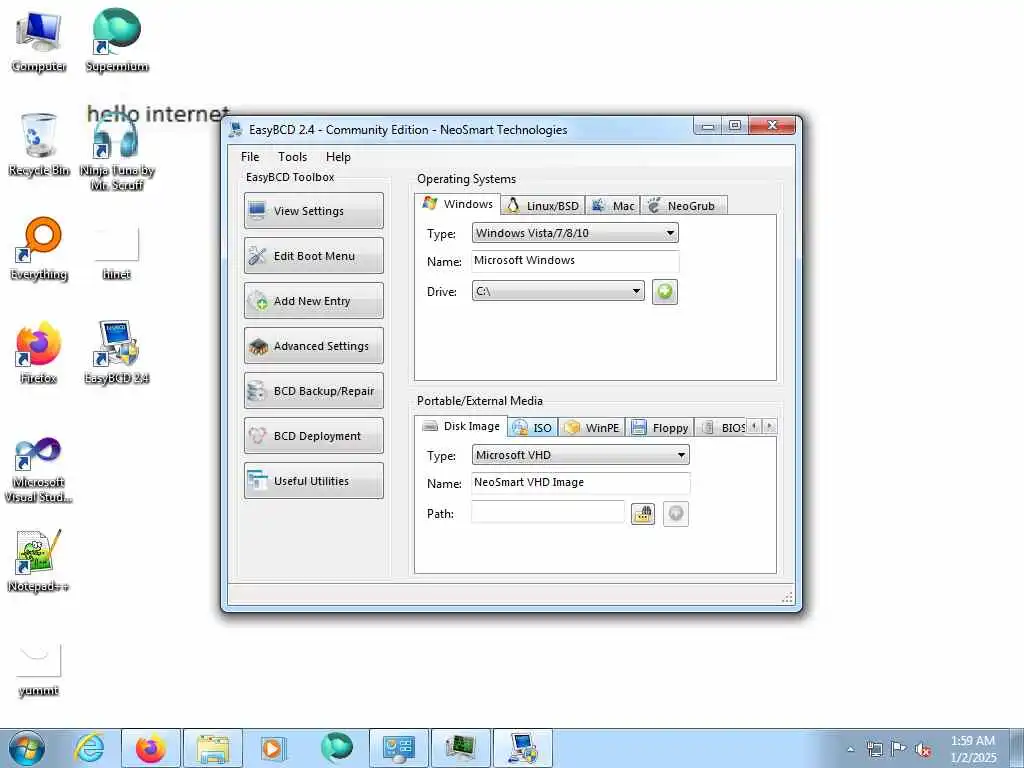
Task: Click the Action Center flag icon
Action: [x=899, y=749]
